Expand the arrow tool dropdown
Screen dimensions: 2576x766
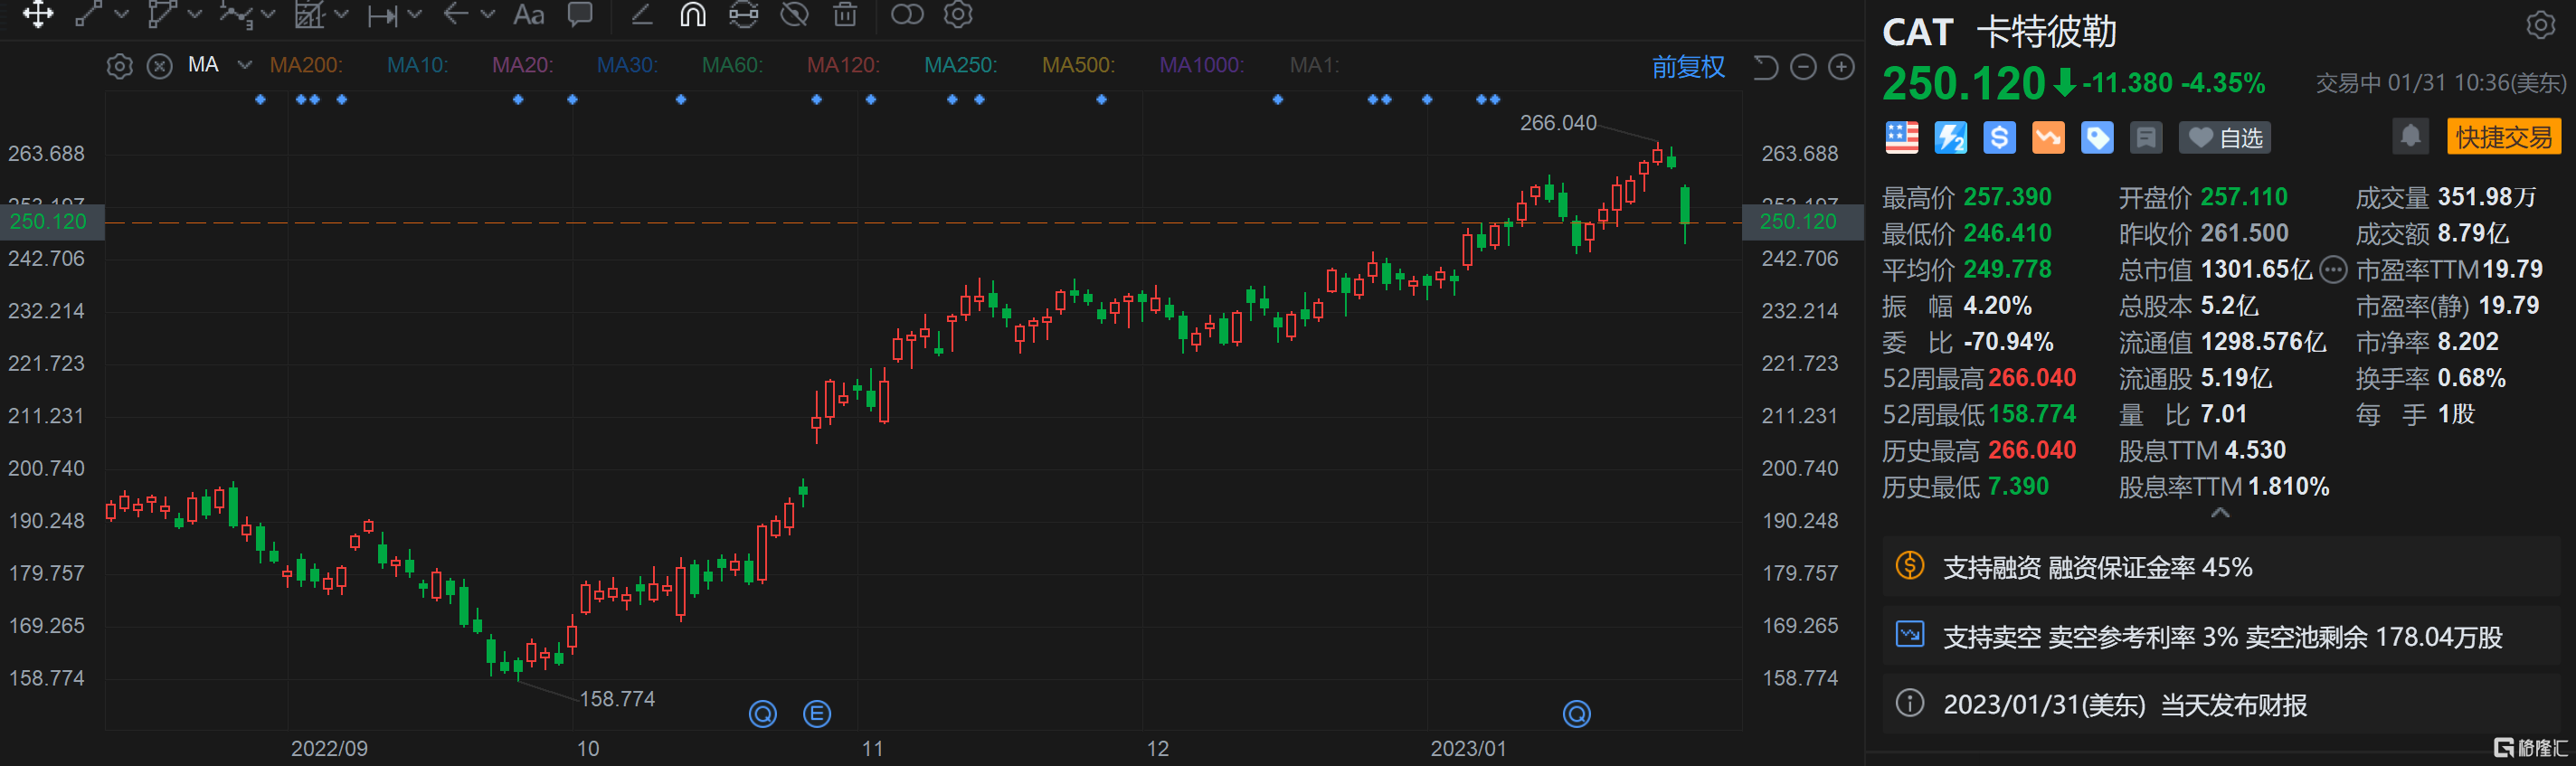coord(488,14)
